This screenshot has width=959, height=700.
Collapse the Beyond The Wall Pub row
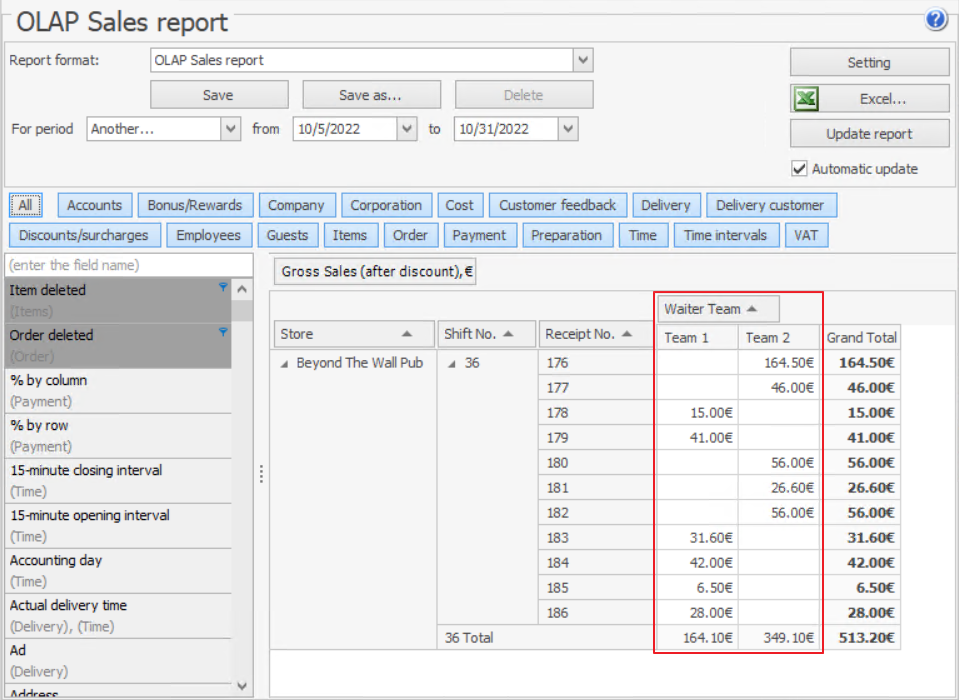pyautogui.click(x=284, y=364)
